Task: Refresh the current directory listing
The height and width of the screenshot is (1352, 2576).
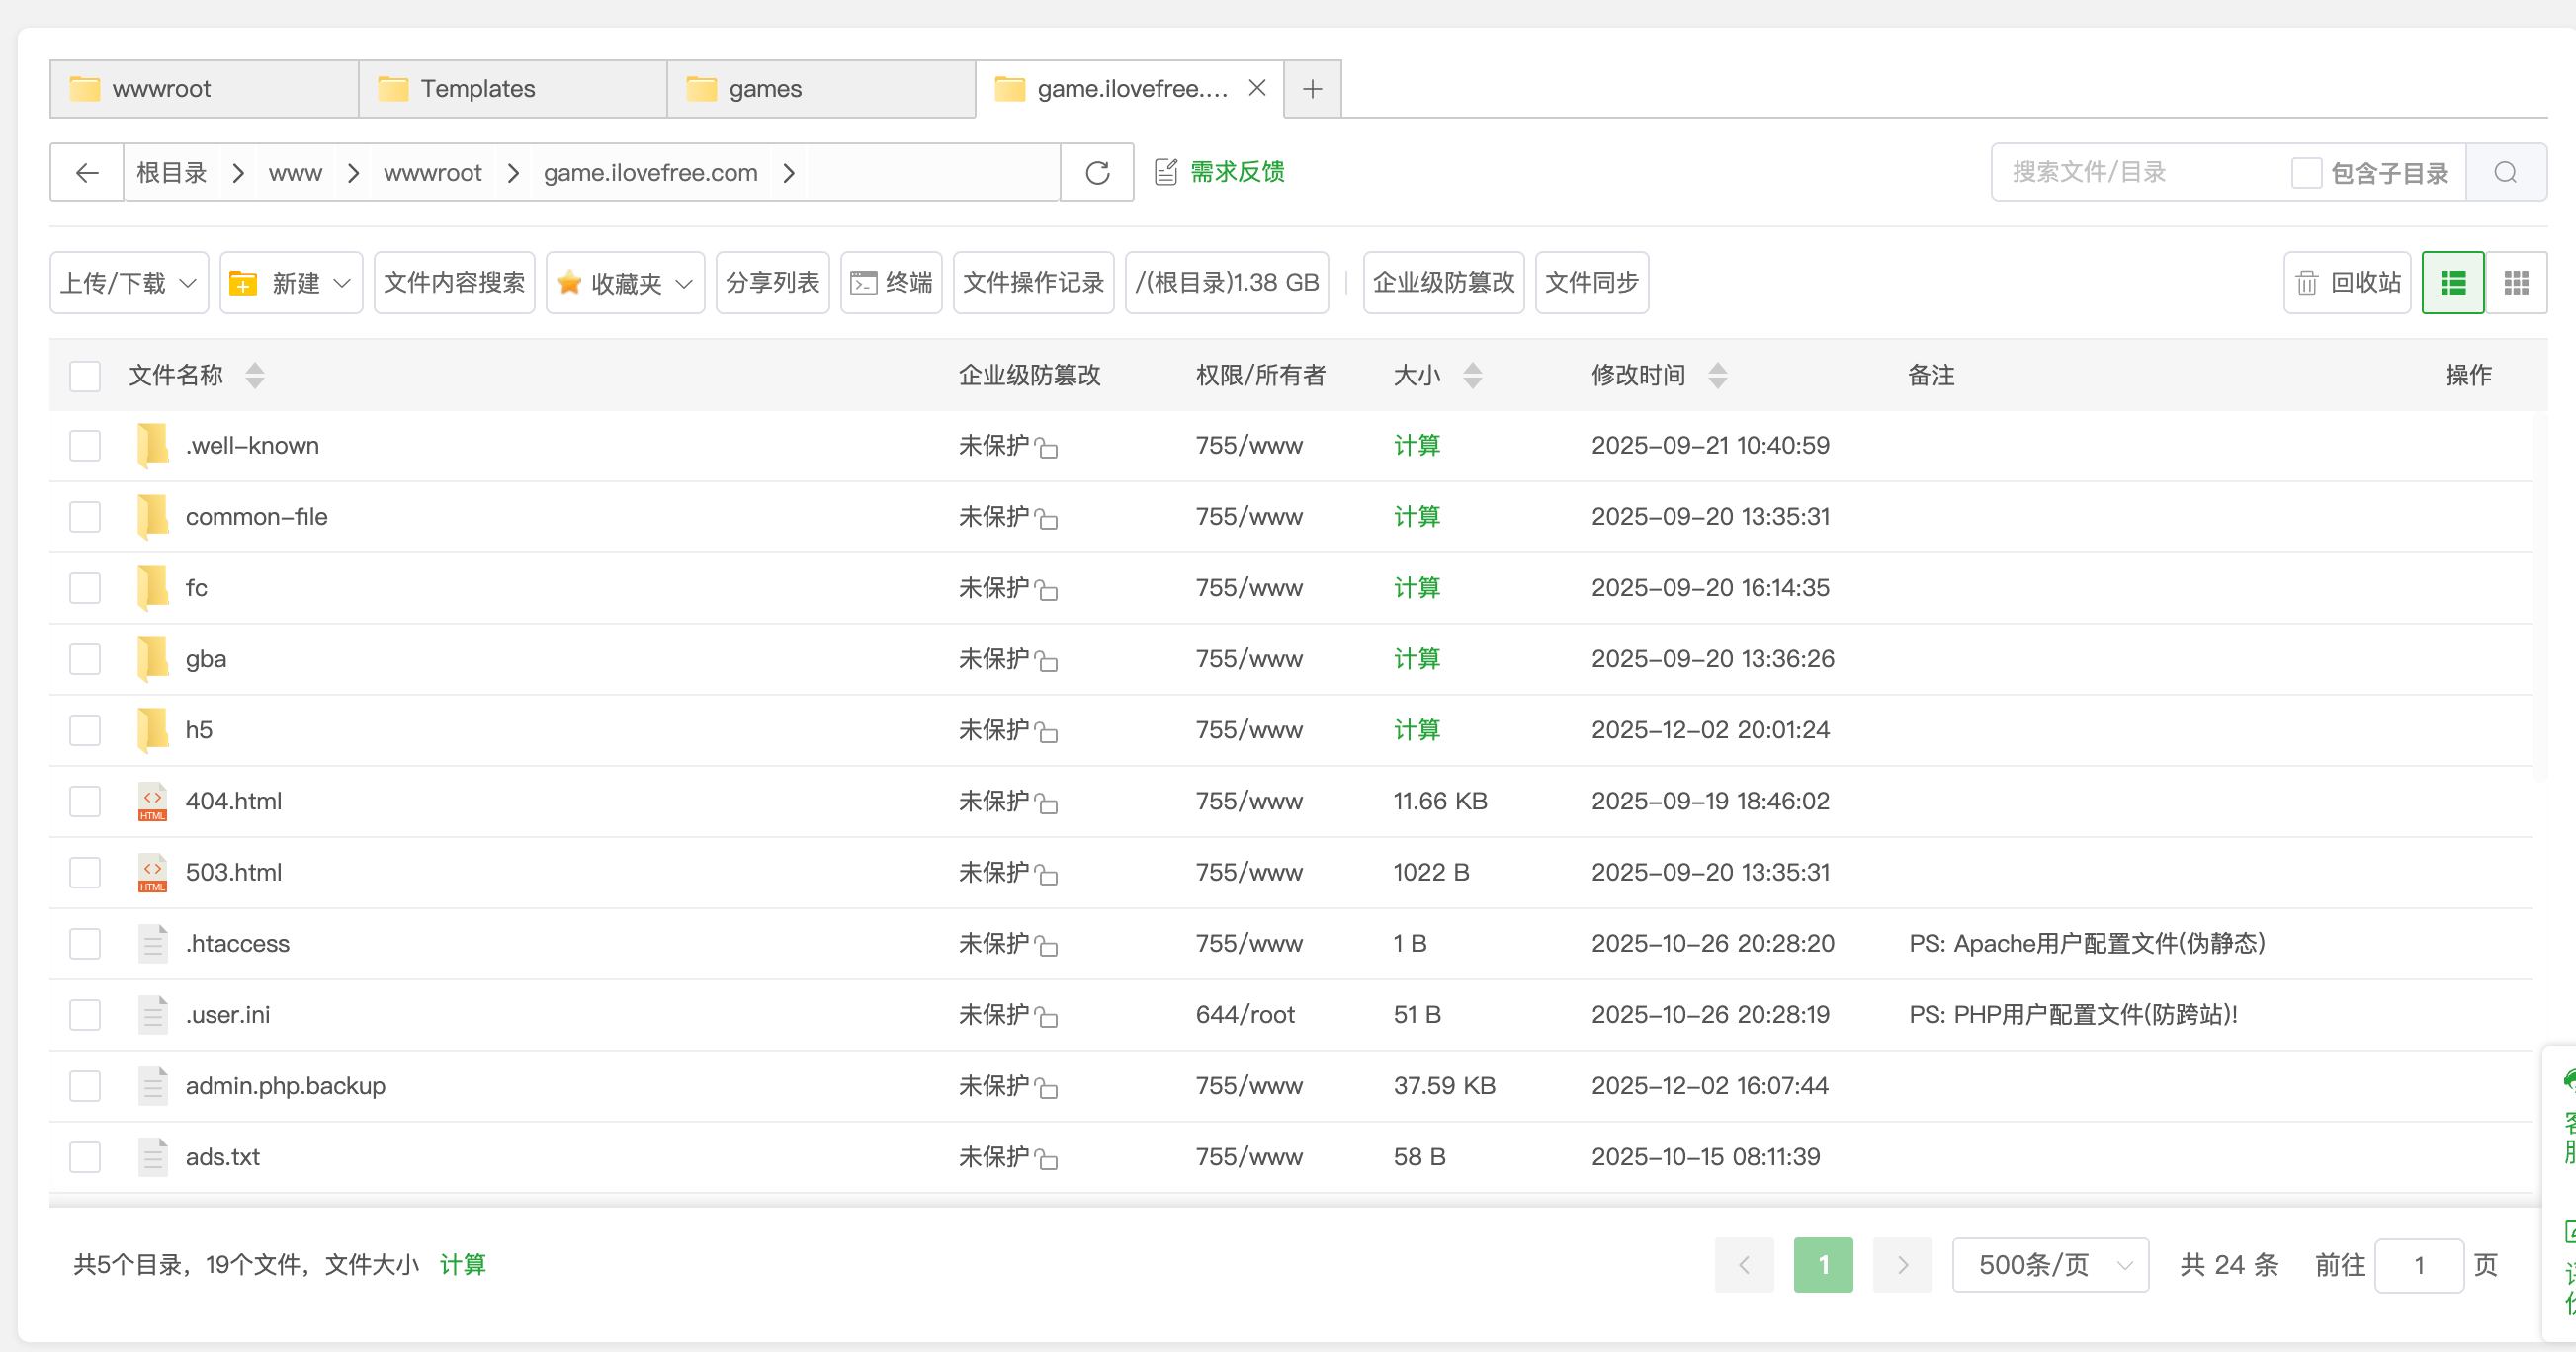Action: coord(1097,173)
